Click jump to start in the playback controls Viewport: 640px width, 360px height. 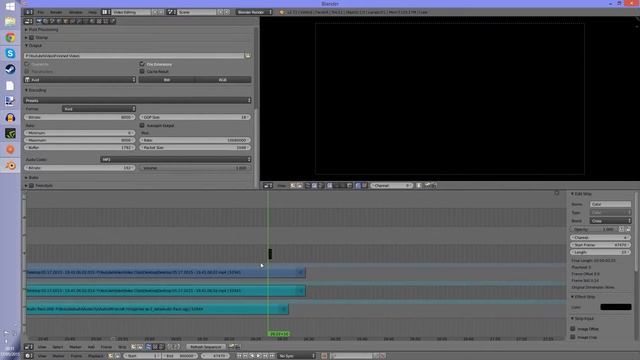(x=239, y=356)
